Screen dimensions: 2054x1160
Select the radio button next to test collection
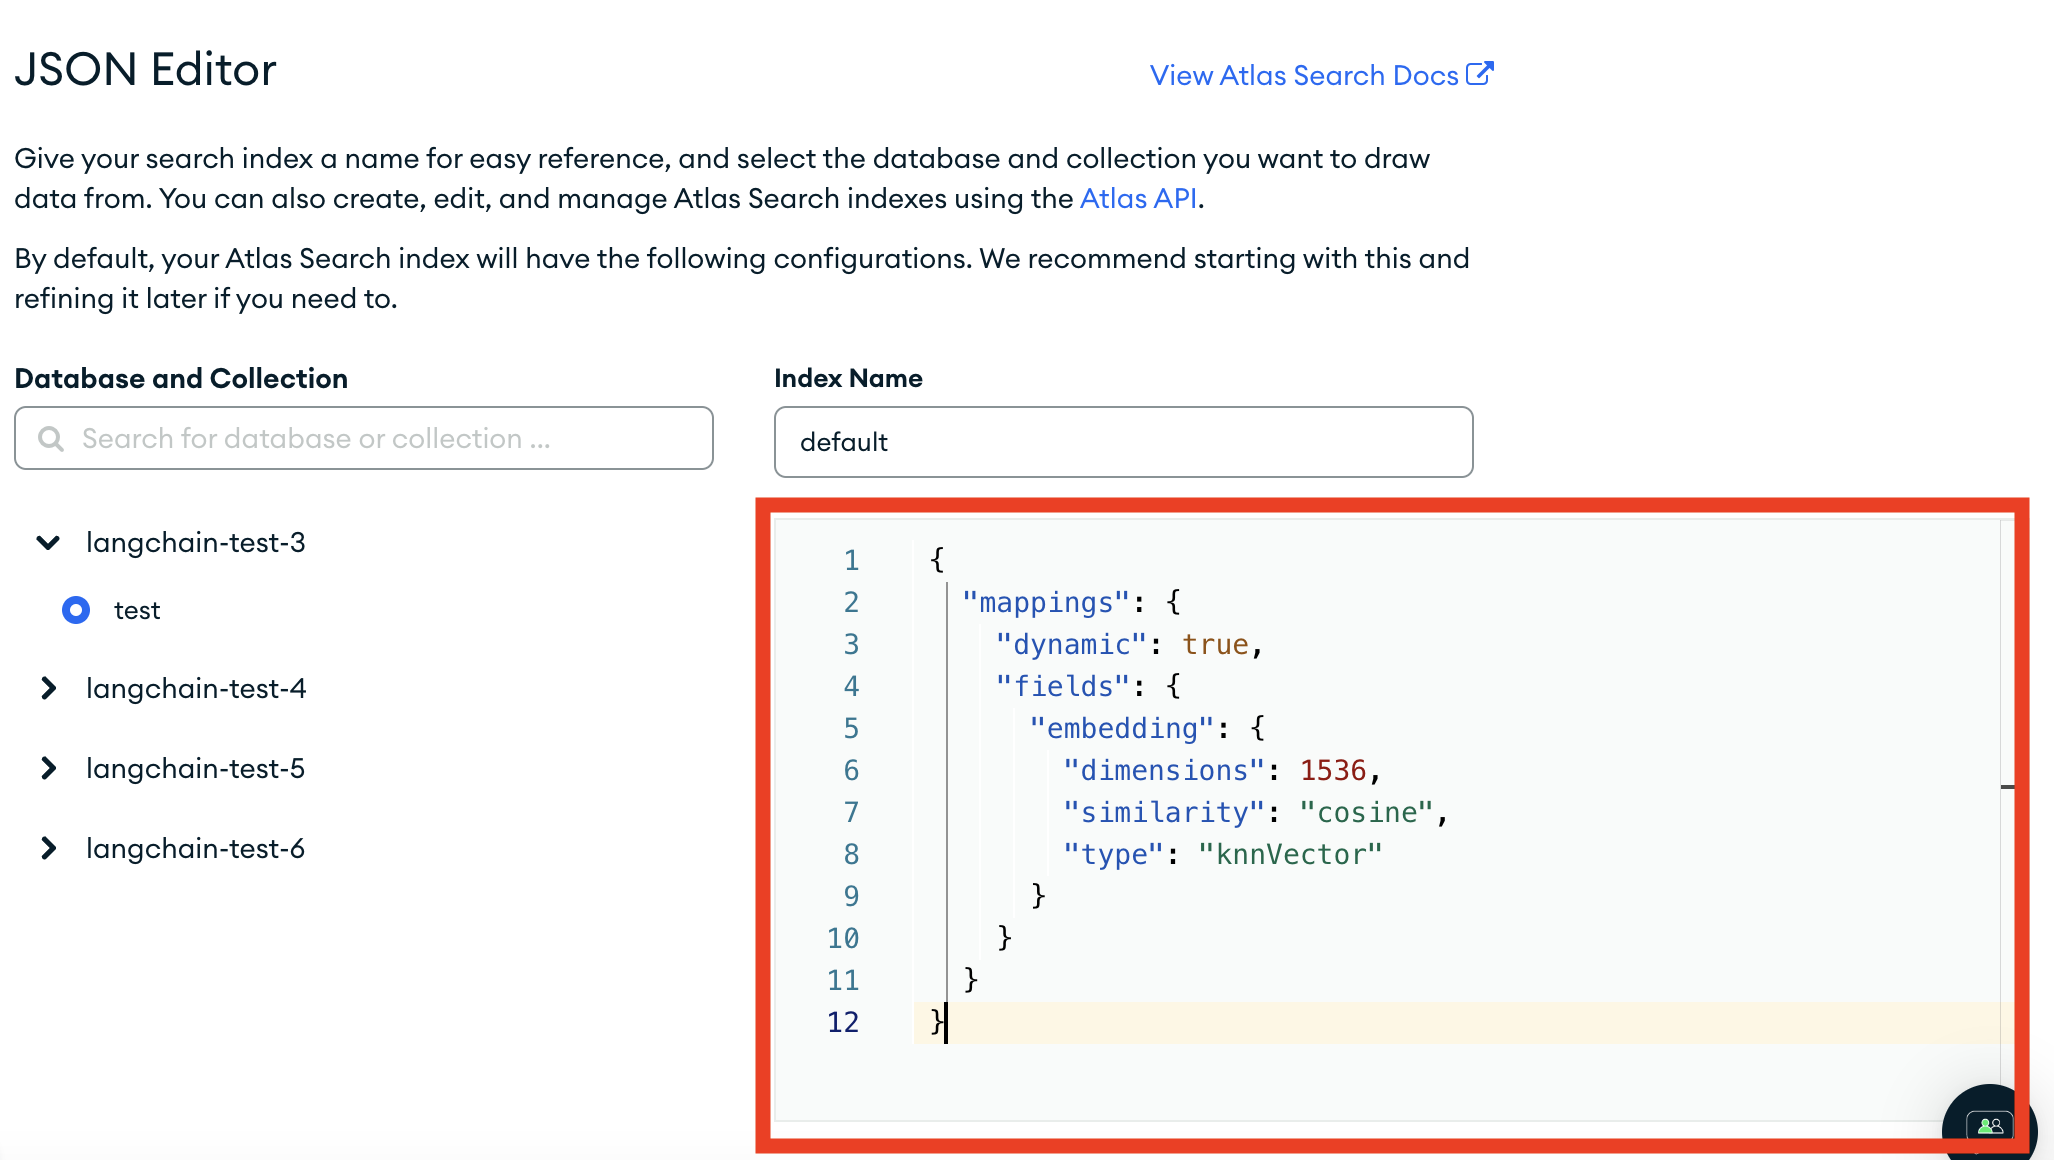[75, 610]
